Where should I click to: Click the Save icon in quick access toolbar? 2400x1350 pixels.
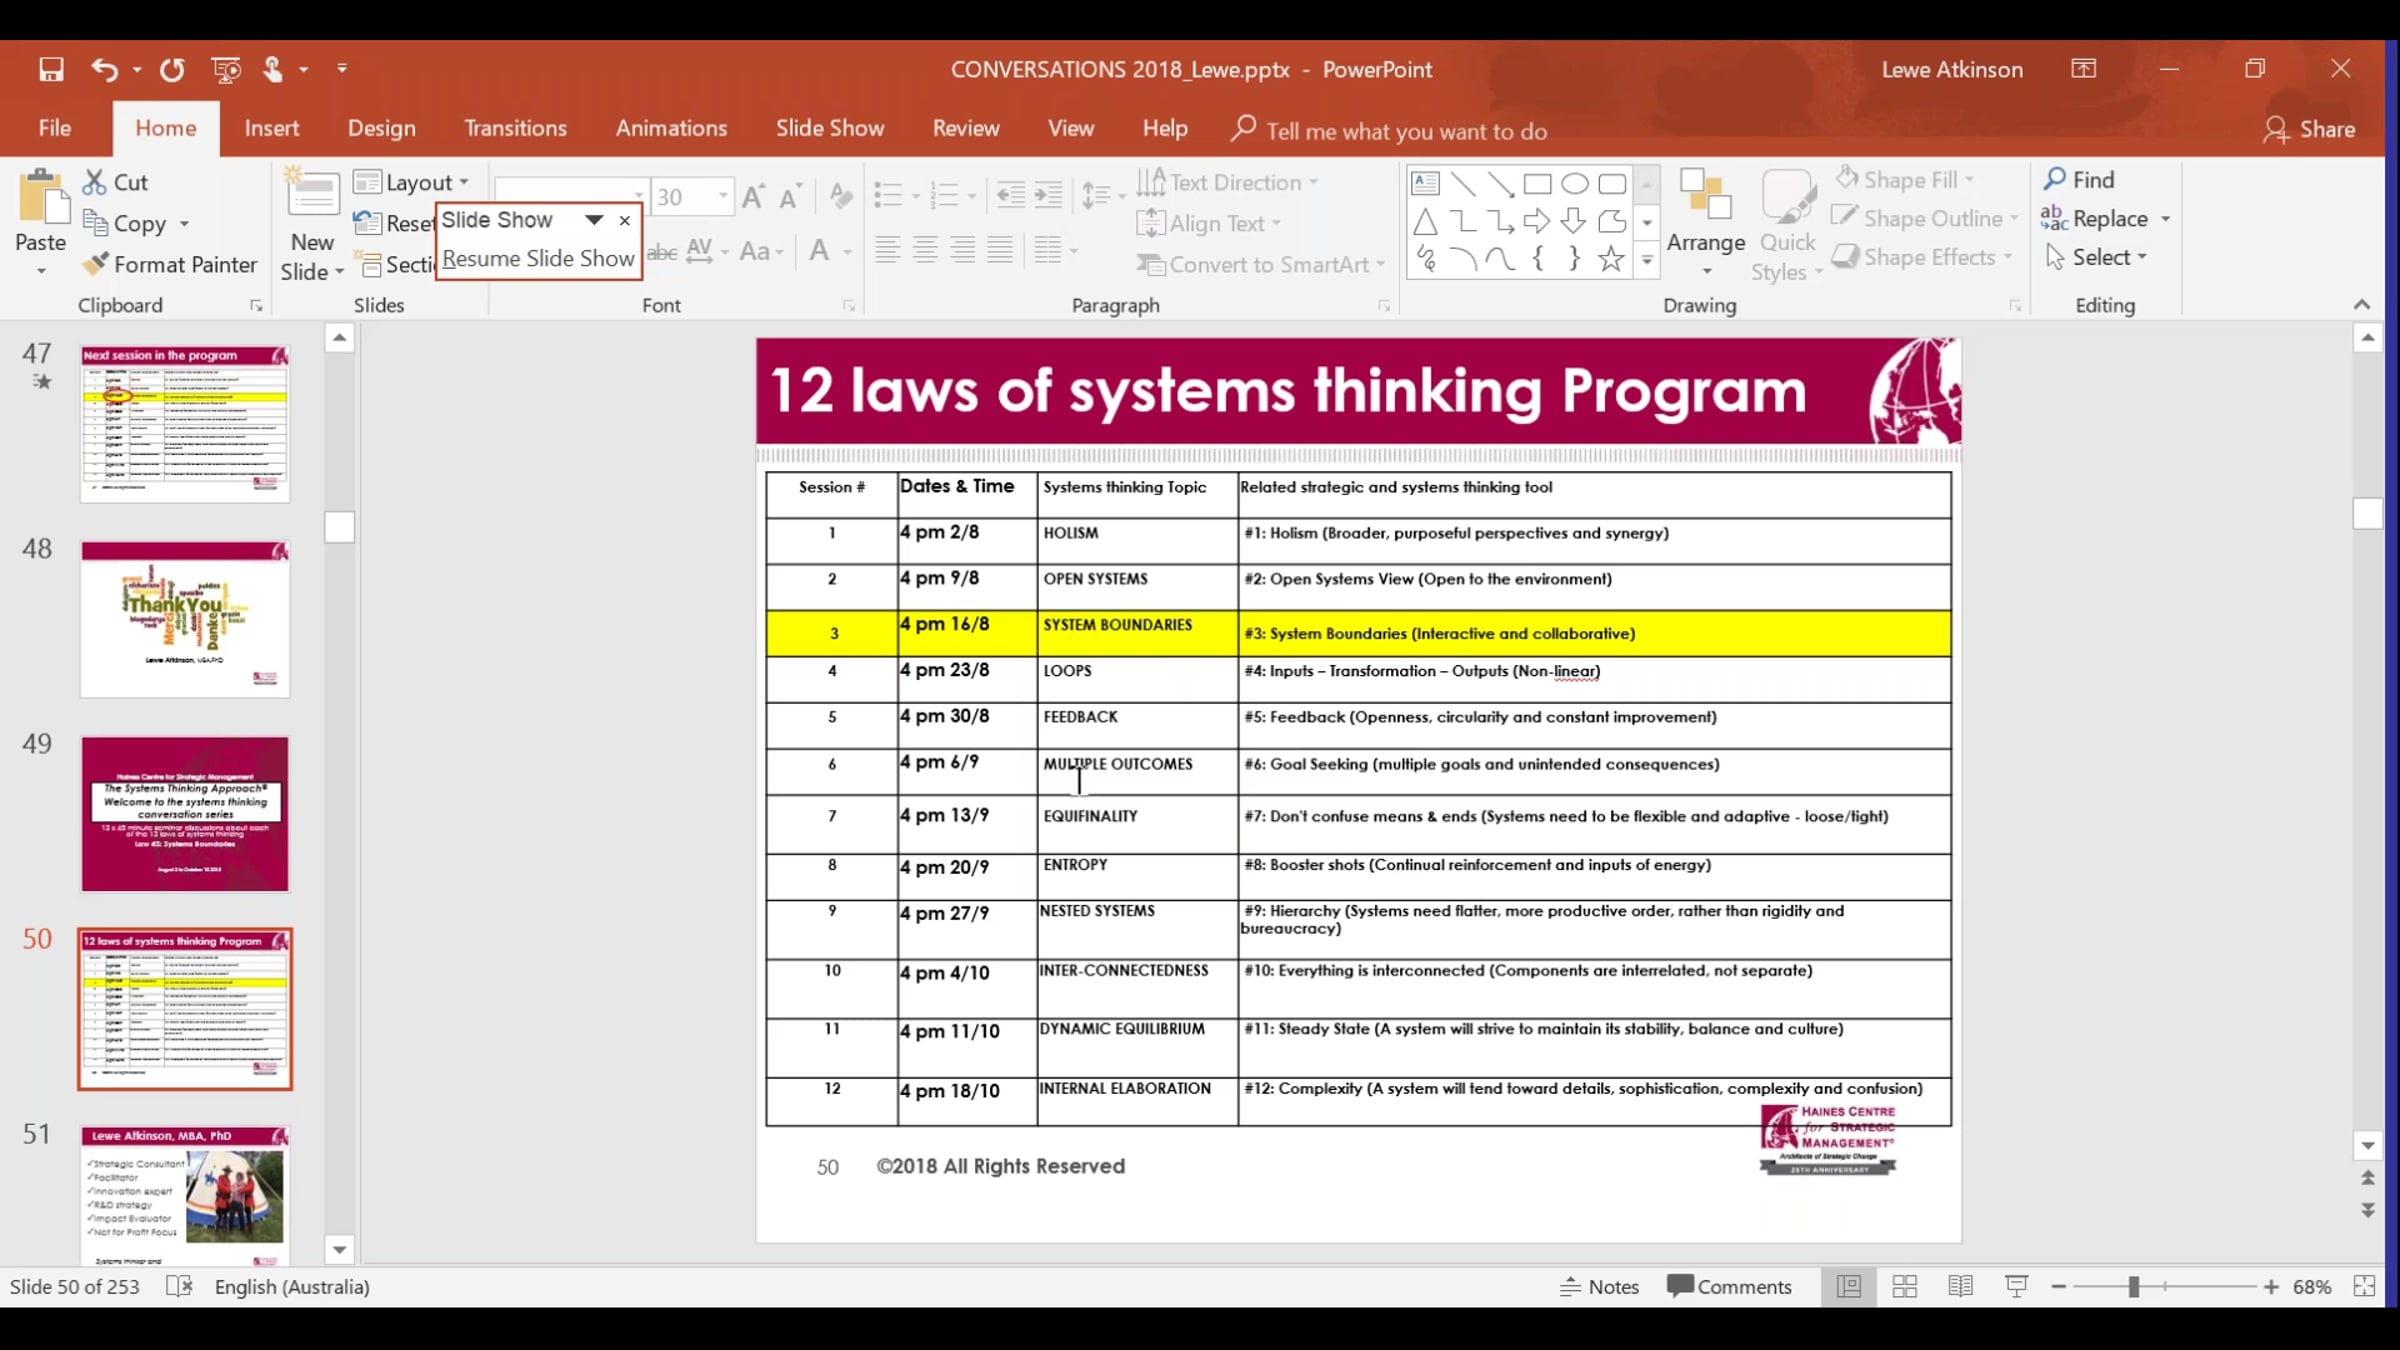[51, 69]
